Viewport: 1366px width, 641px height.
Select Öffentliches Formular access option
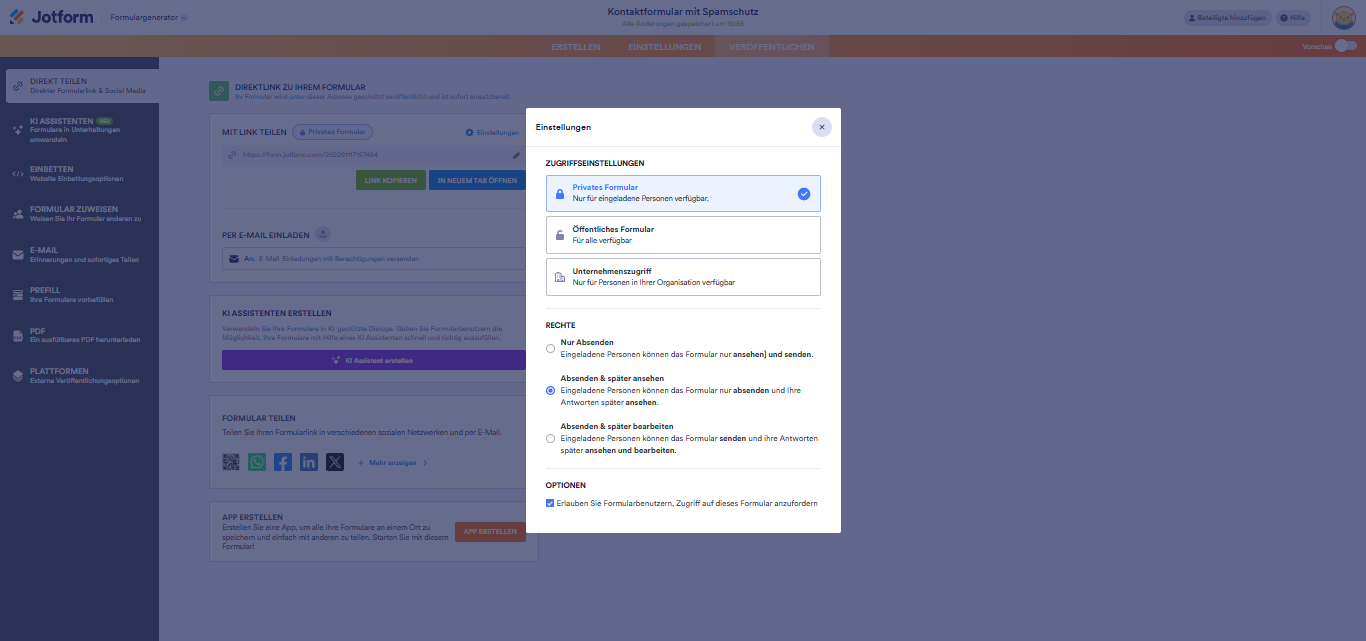tap(683, 235)
